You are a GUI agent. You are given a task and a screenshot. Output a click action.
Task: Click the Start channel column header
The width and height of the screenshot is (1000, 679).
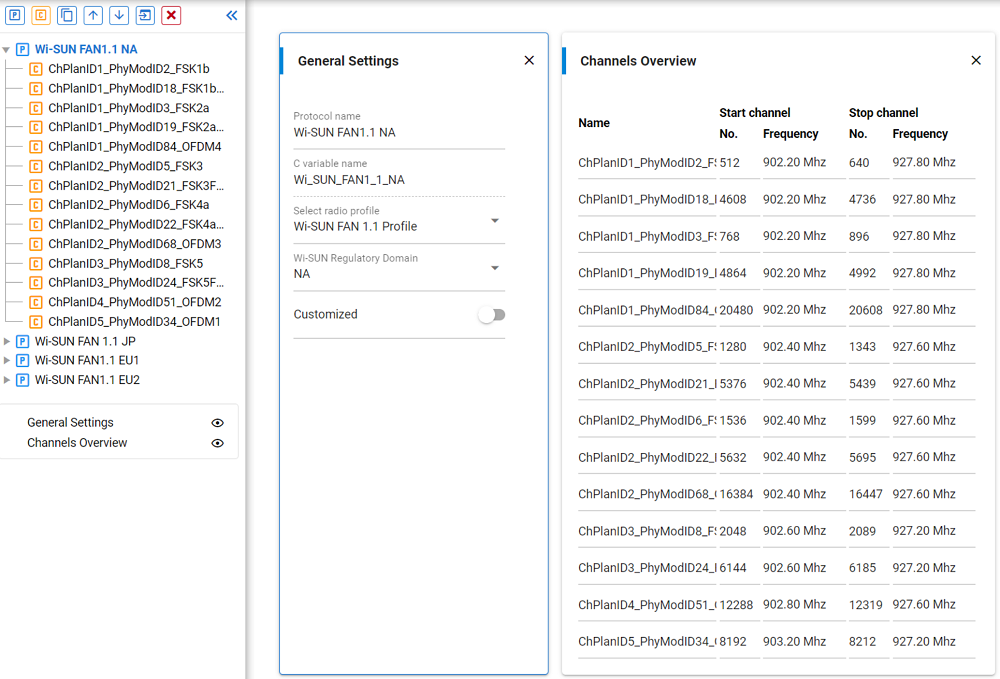(754, 113)
